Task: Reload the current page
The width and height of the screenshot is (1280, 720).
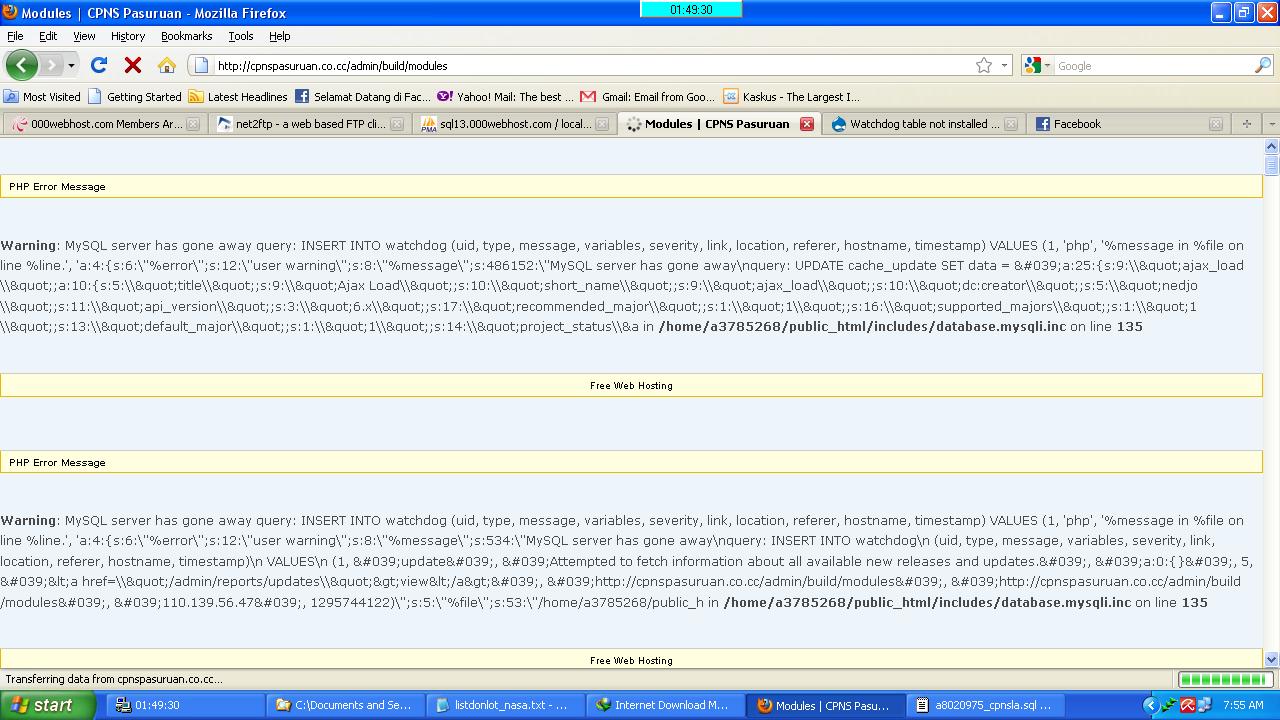Action: point(98,65)
